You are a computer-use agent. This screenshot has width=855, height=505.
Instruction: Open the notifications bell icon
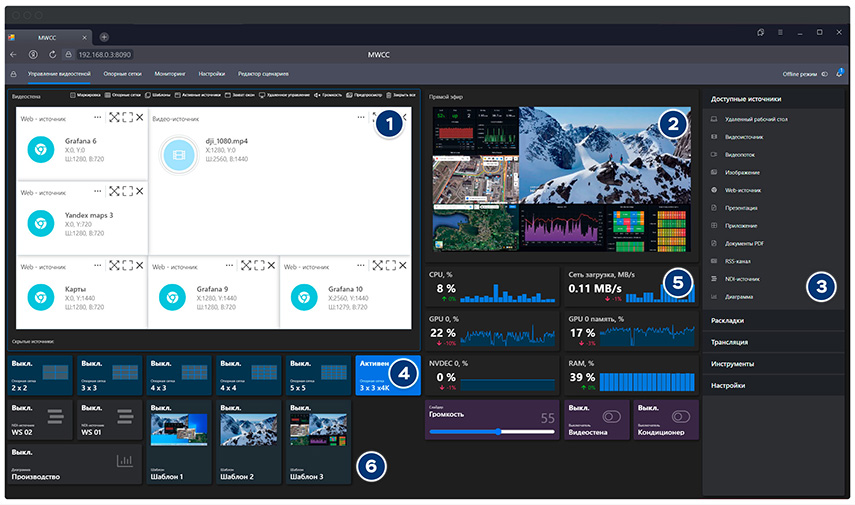point(839,74)
